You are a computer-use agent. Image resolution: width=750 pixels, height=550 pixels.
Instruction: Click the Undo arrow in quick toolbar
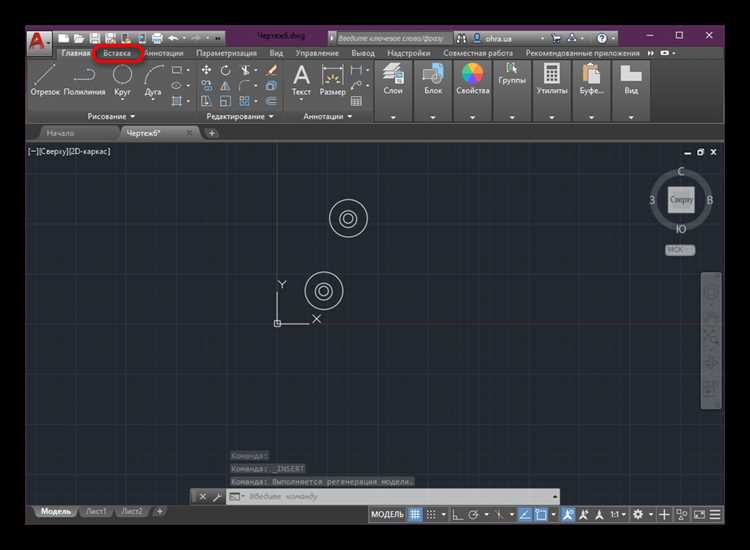173,38
